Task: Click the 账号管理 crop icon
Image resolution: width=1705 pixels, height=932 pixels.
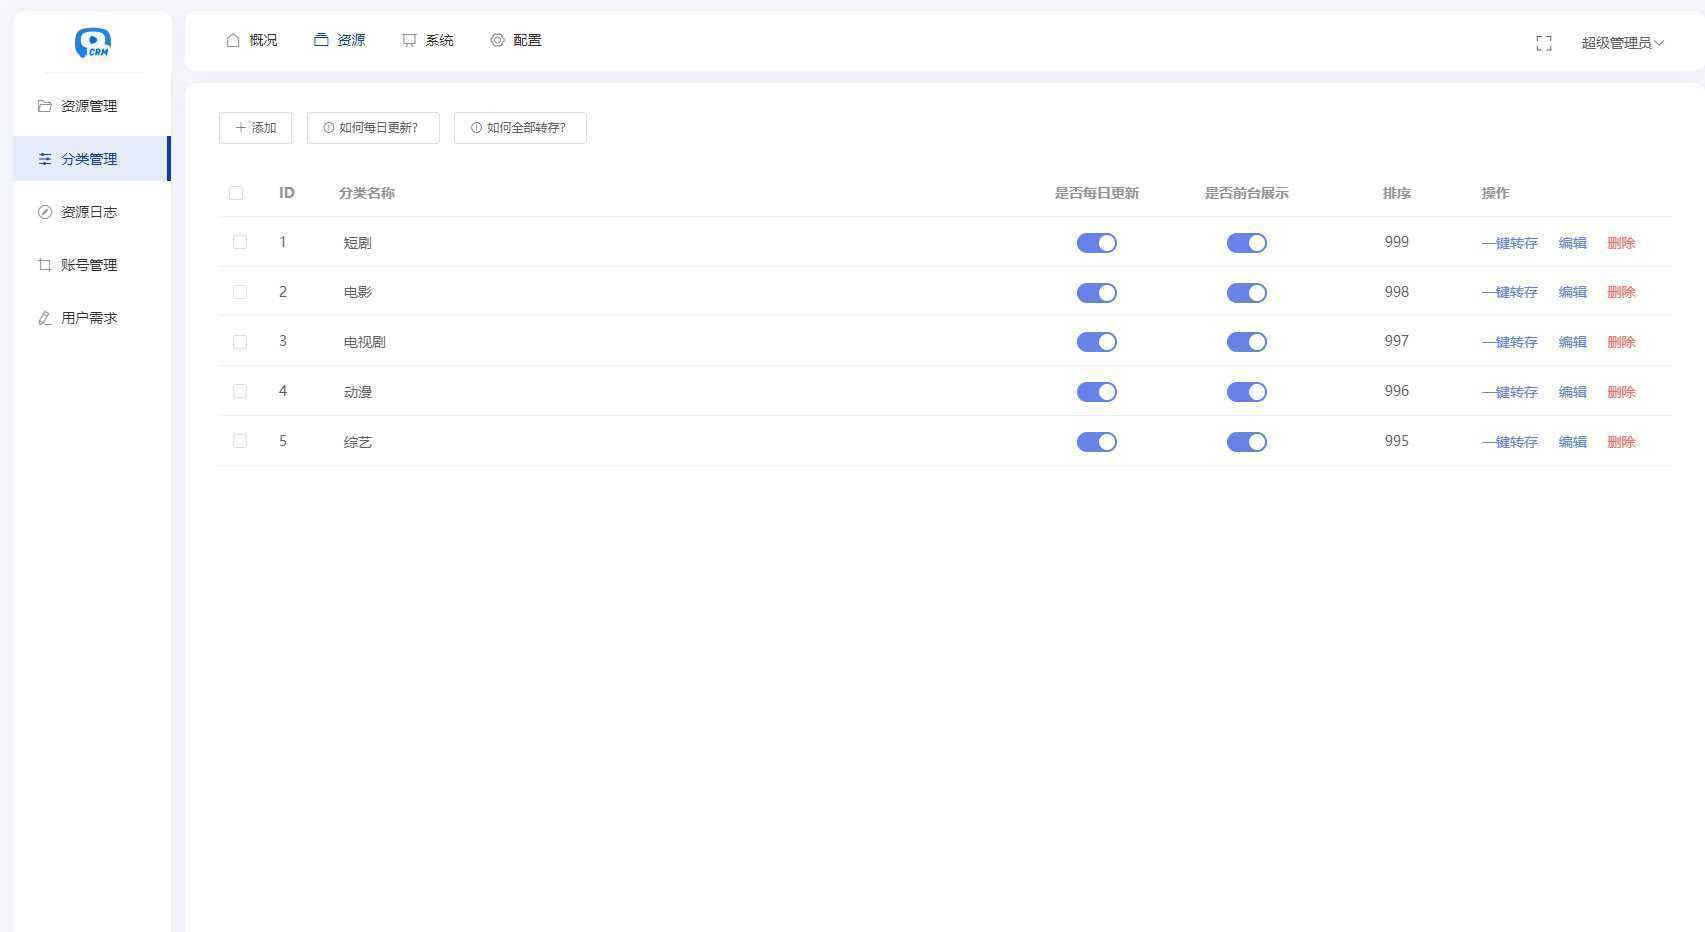Action: [x=44, y=265]
